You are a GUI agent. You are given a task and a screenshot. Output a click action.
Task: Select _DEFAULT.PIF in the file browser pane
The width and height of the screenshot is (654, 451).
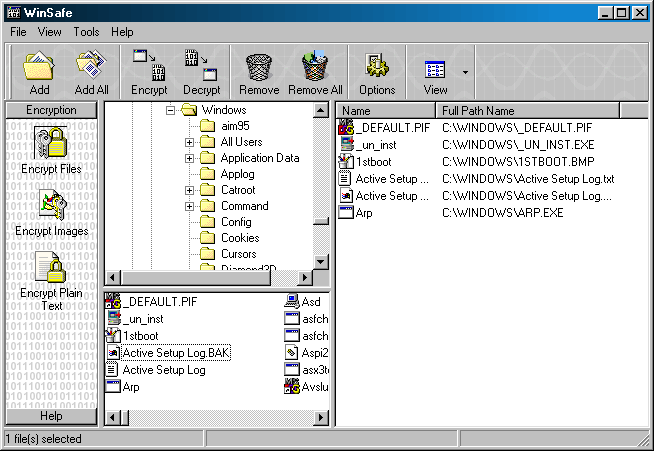[151, 302]
